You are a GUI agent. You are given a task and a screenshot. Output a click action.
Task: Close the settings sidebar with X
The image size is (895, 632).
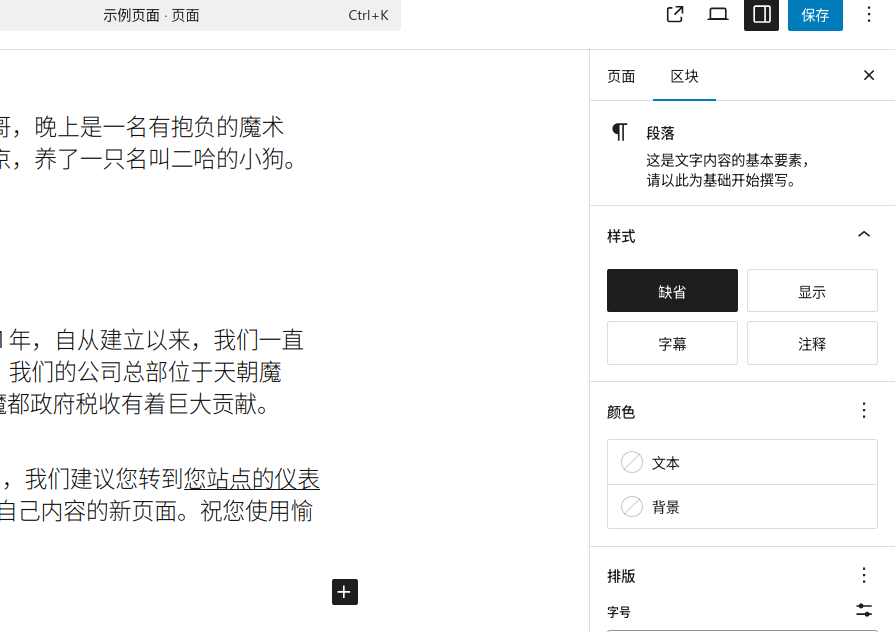(868, 76)
